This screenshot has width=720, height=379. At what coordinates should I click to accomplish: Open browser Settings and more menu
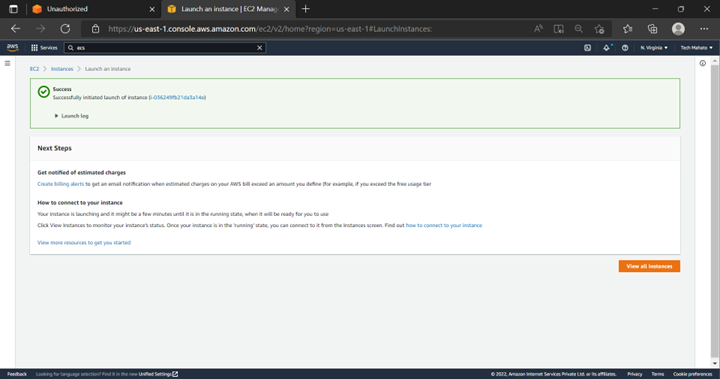tap(704, 29)
